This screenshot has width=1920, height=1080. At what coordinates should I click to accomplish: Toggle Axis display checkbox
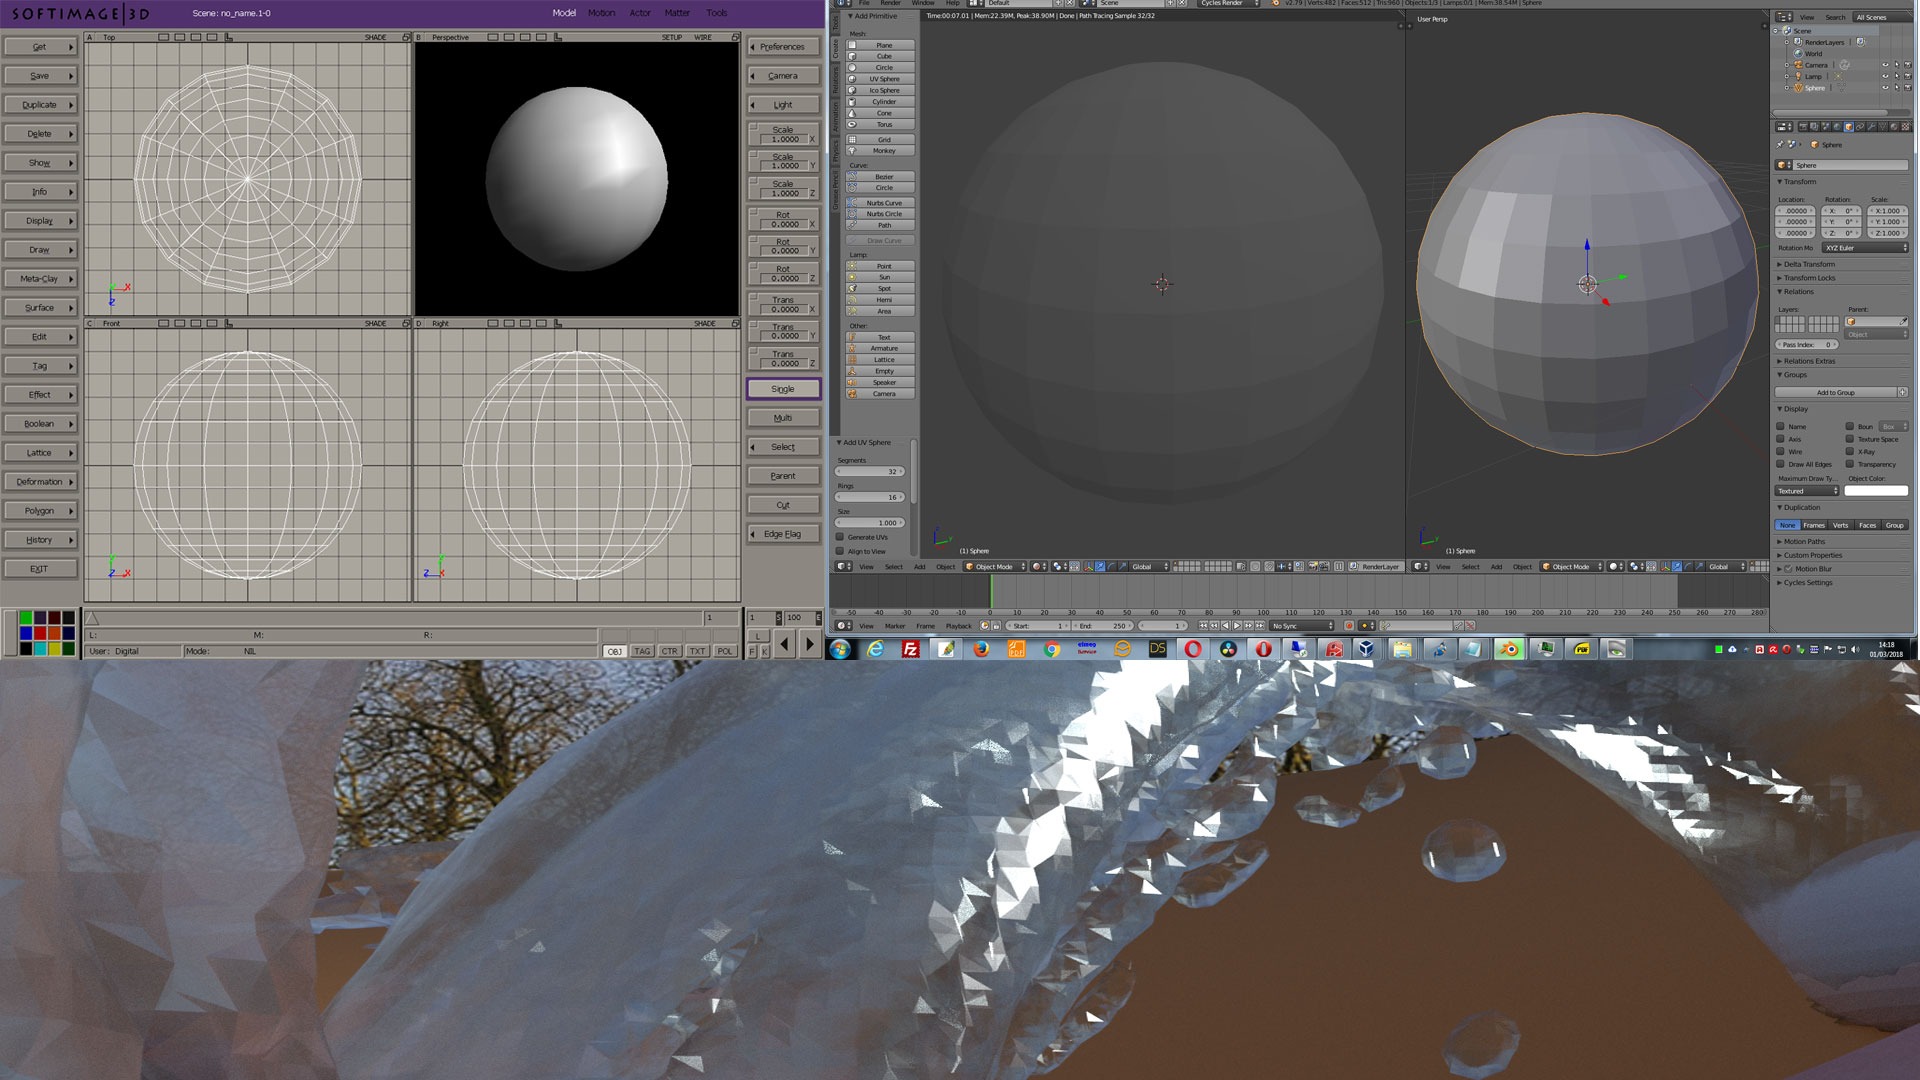click(1780, 439)
